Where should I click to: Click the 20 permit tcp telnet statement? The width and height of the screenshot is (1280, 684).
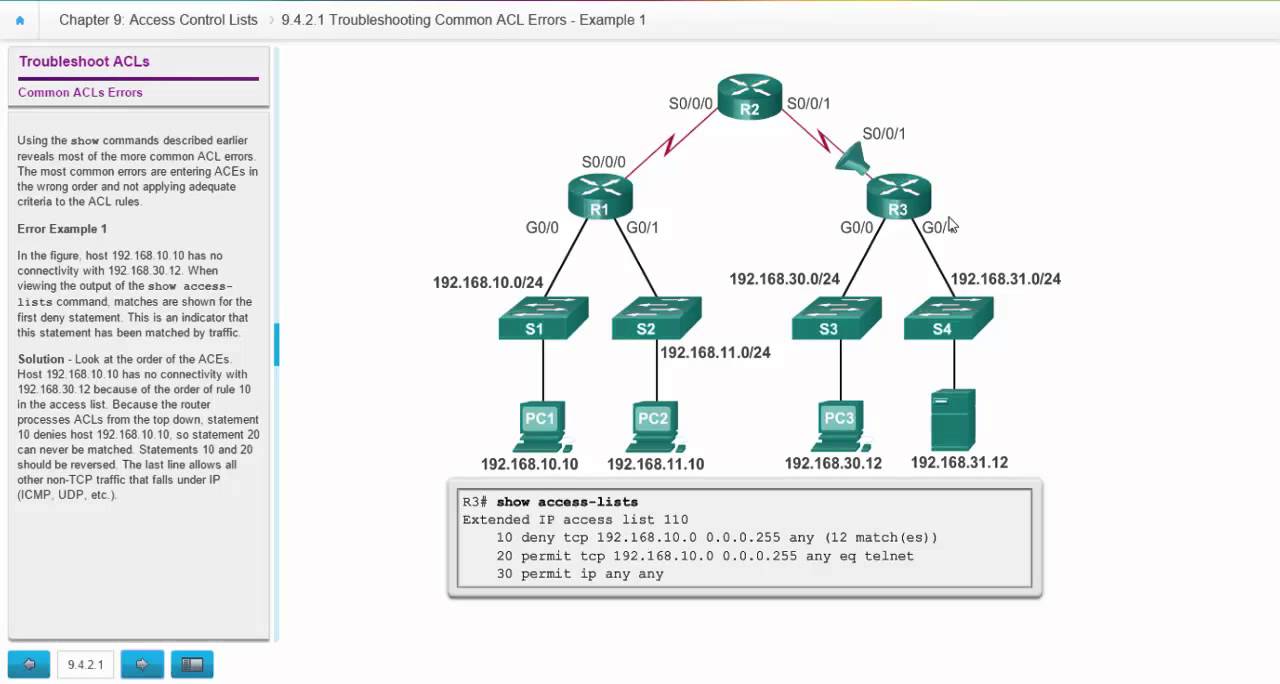(705, 555)
